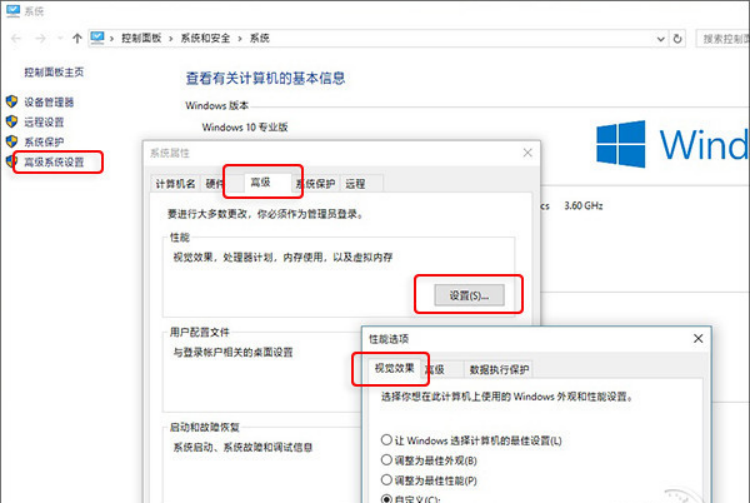This screenshot has width=750, height=503.
Task: Click the 搜索控制面板 search box
Action: coord(723,38)
